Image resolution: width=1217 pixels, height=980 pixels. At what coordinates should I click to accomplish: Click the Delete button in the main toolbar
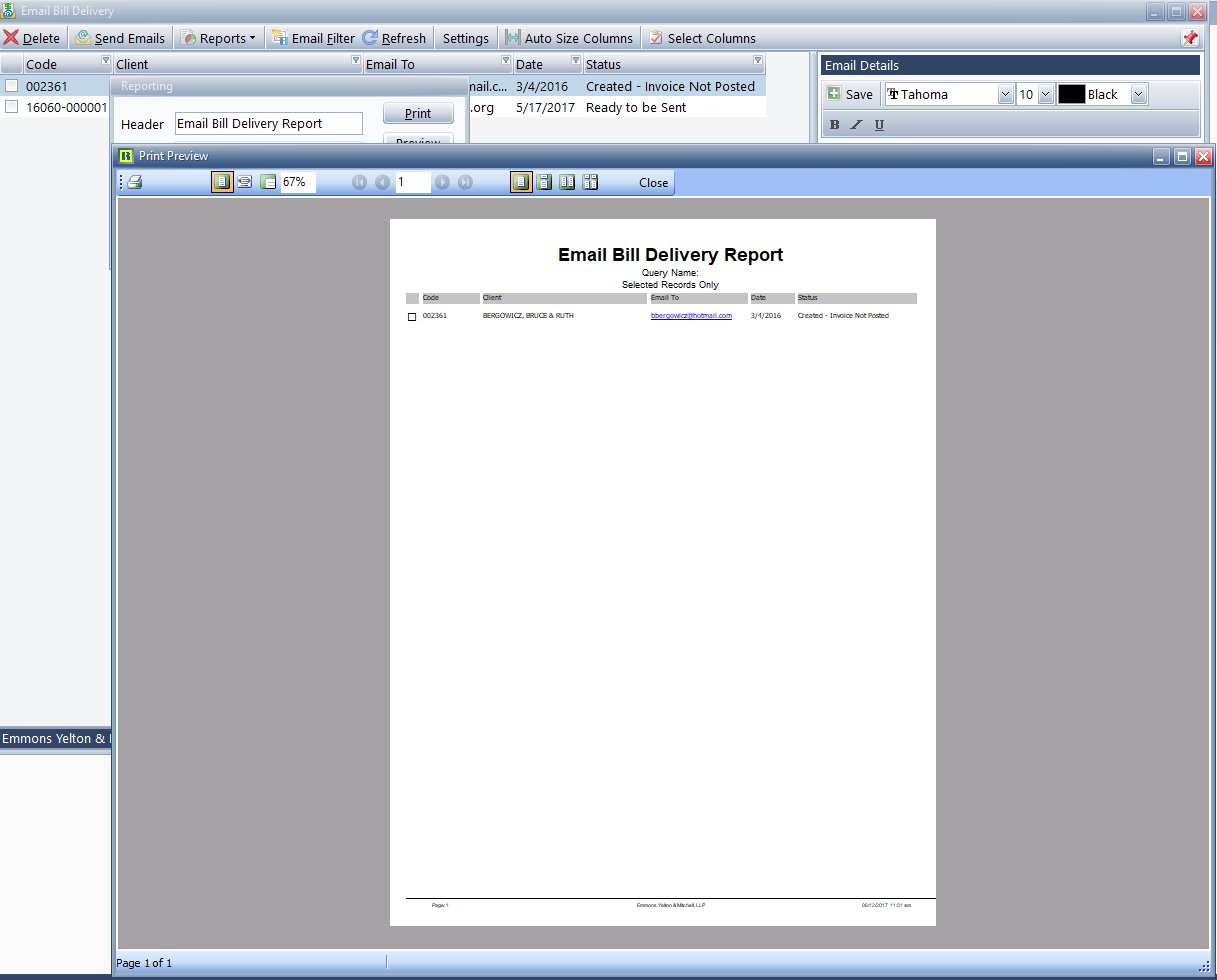coord(32,38)
